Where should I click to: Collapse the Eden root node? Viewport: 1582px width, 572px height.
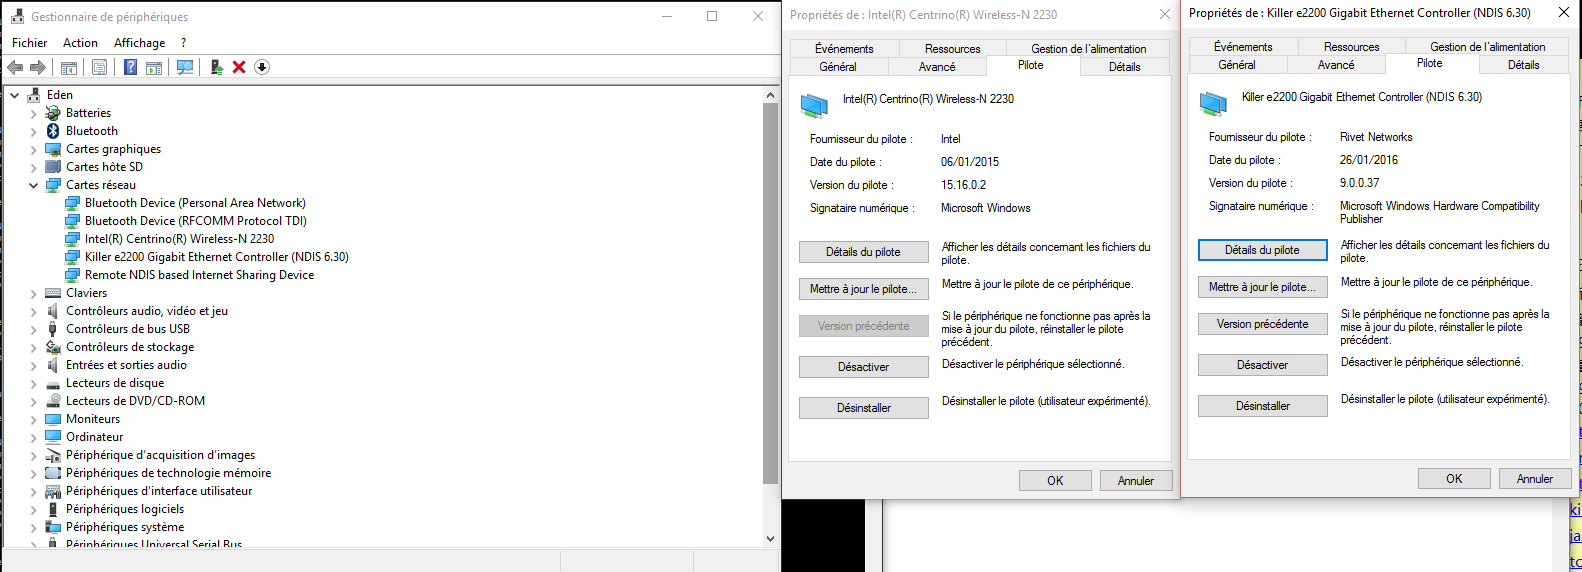coord(15,95)
